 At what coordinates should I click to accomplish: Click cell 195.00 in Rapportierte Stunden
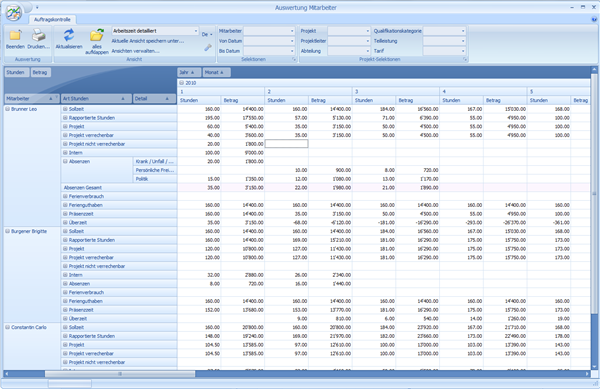(x=199, y=118)
